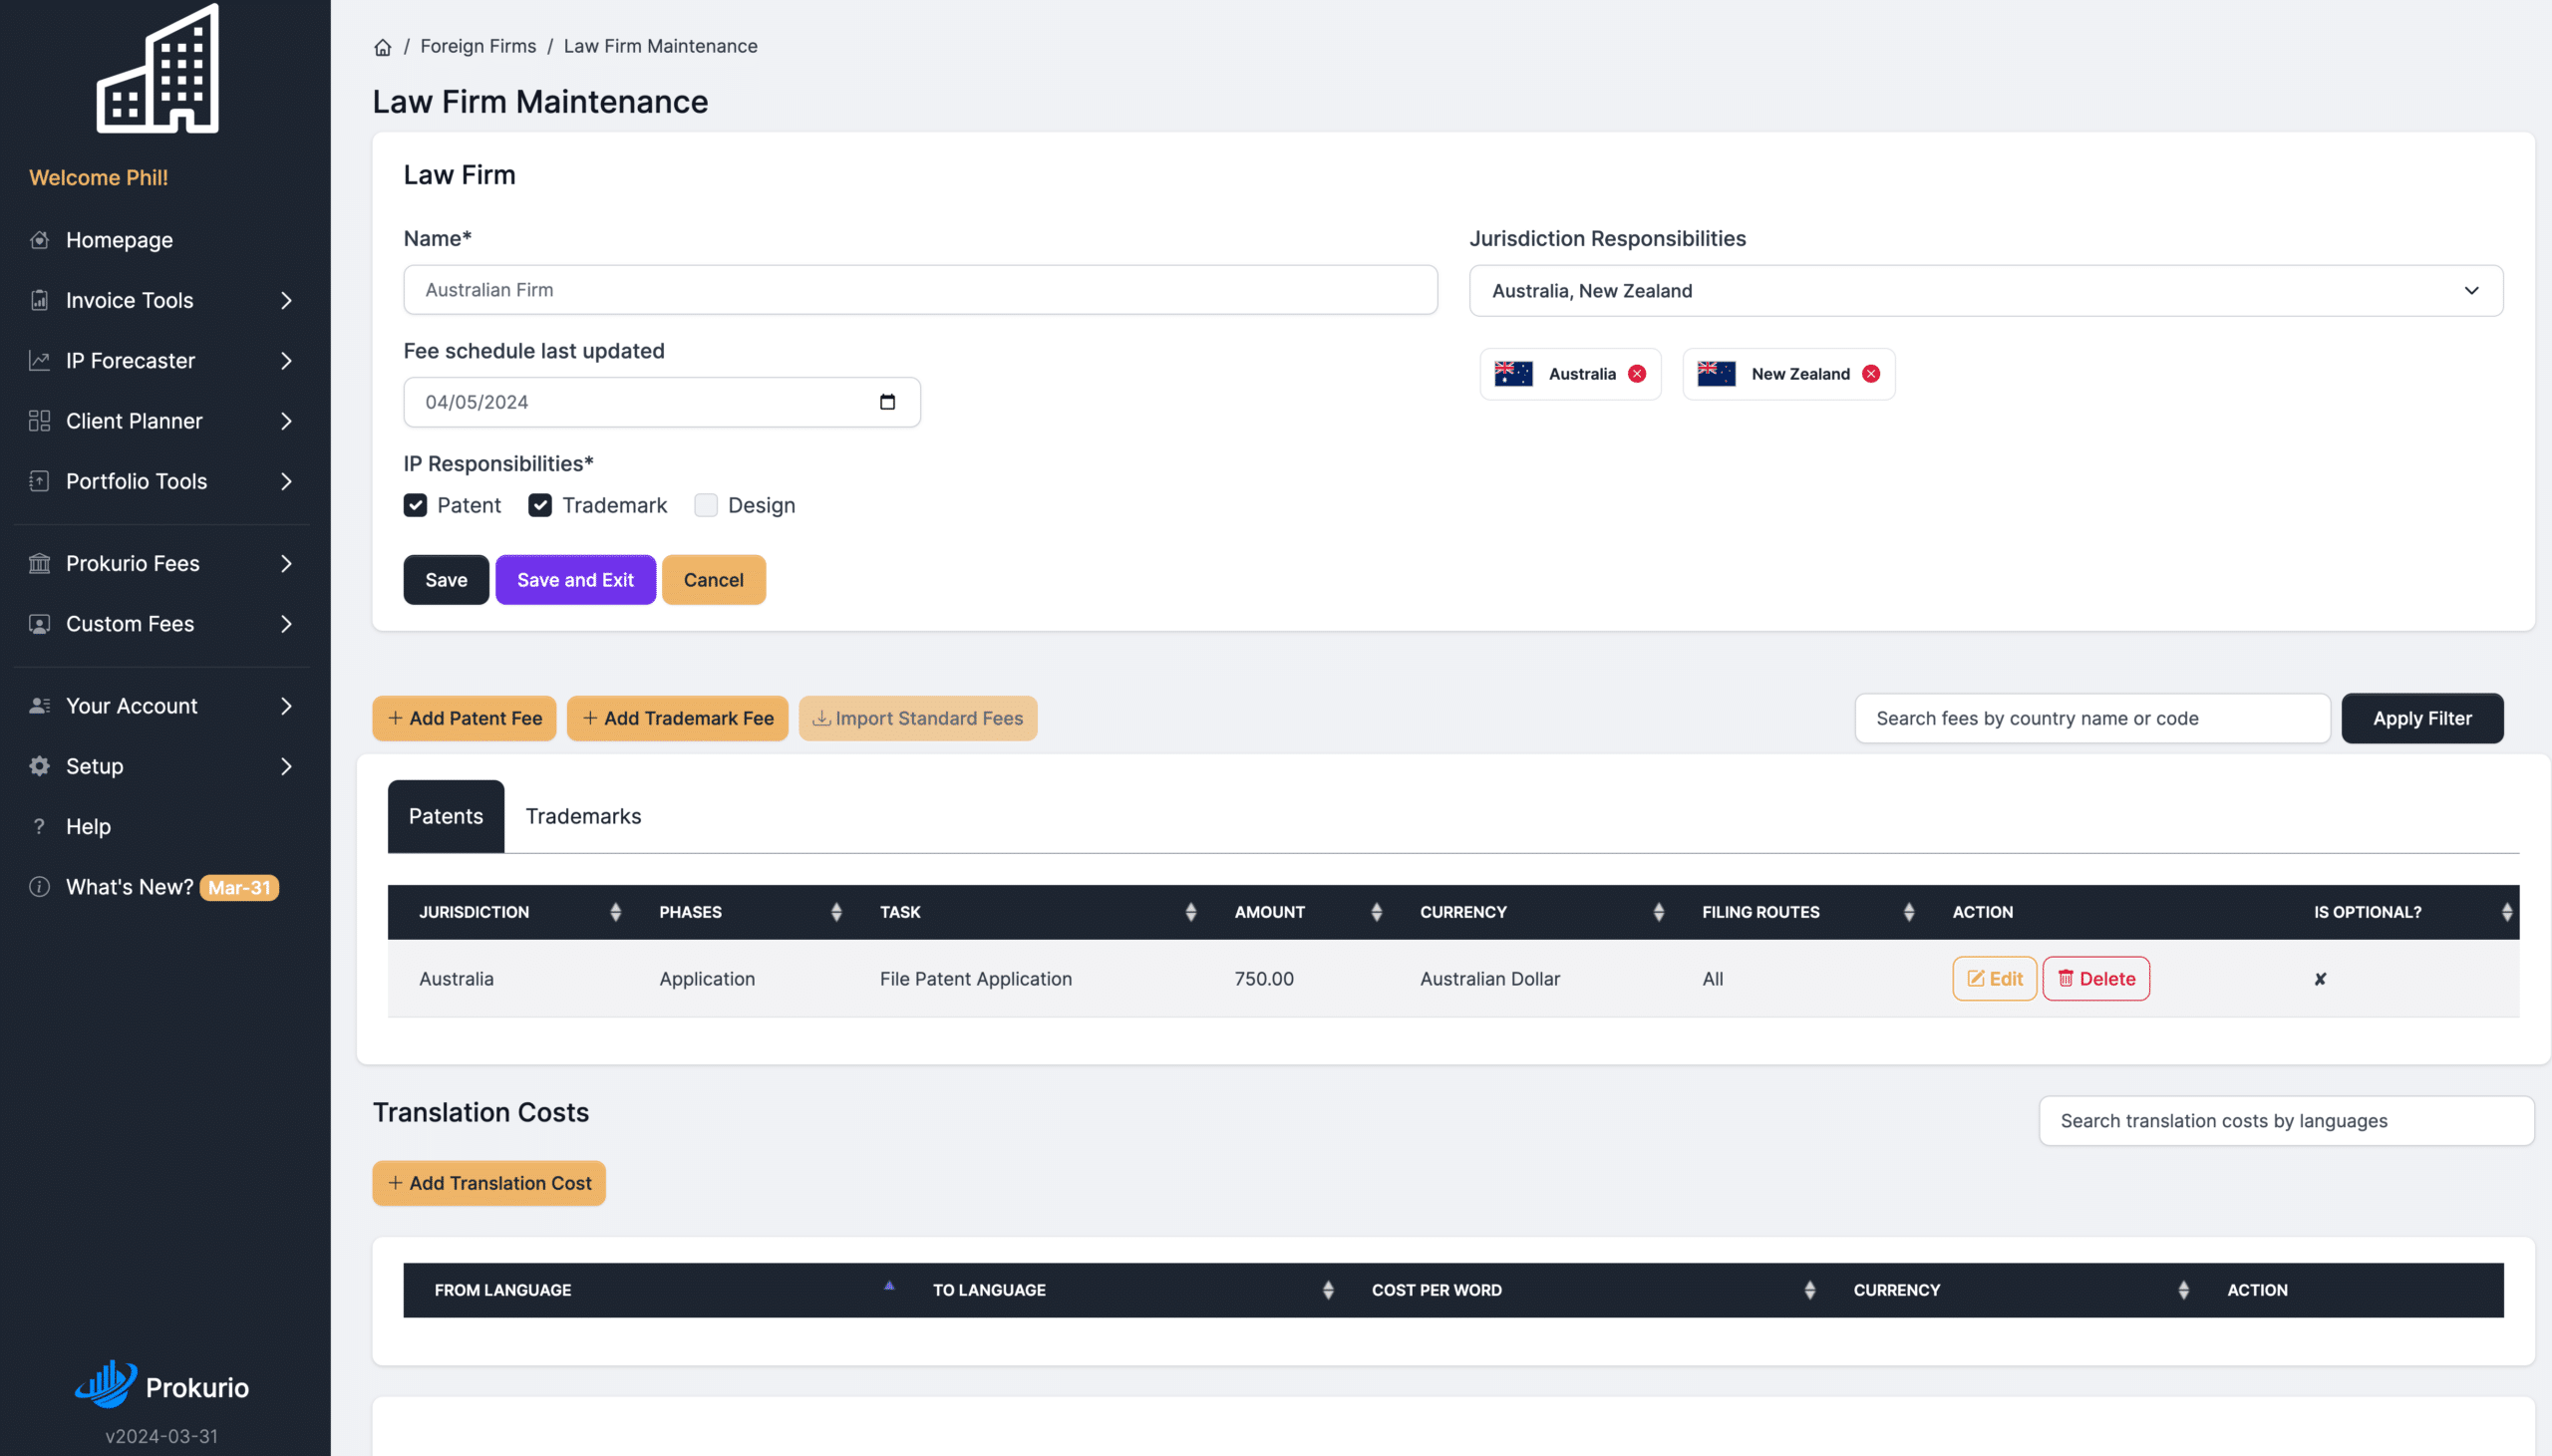Viewport: 2552px width, 1456px height.
Task: Remove the Australia jurisdiction chip
Action: coord(1637,374)
